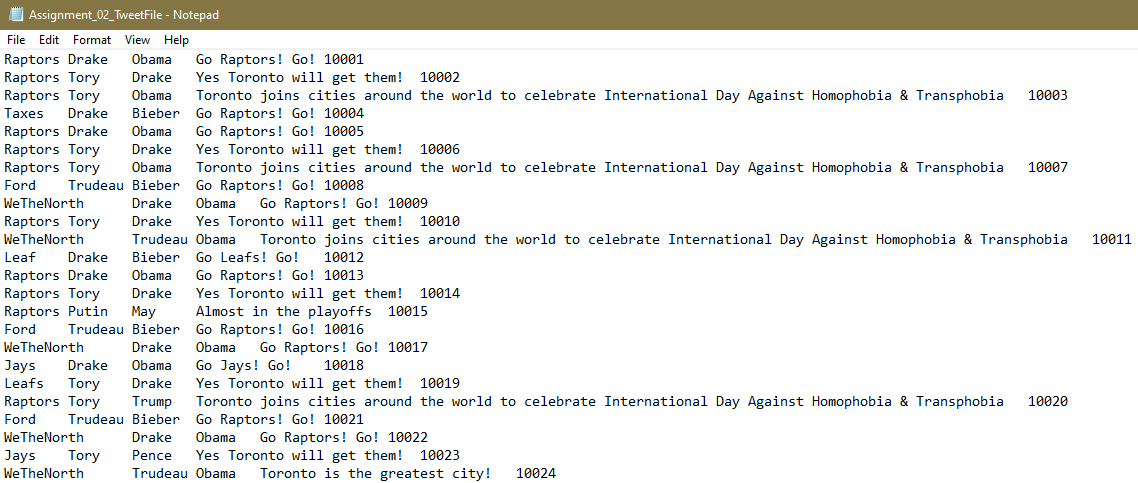Click the tweet ID 10022
The image size is (1138, 483).
tap(408, 437)
